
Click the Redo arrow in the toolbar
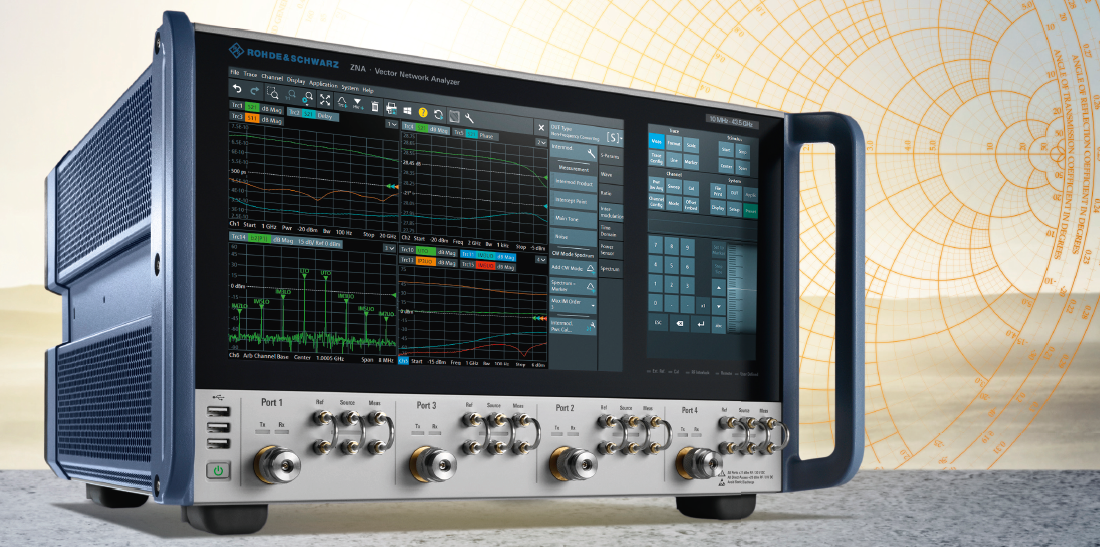[255, 91]
